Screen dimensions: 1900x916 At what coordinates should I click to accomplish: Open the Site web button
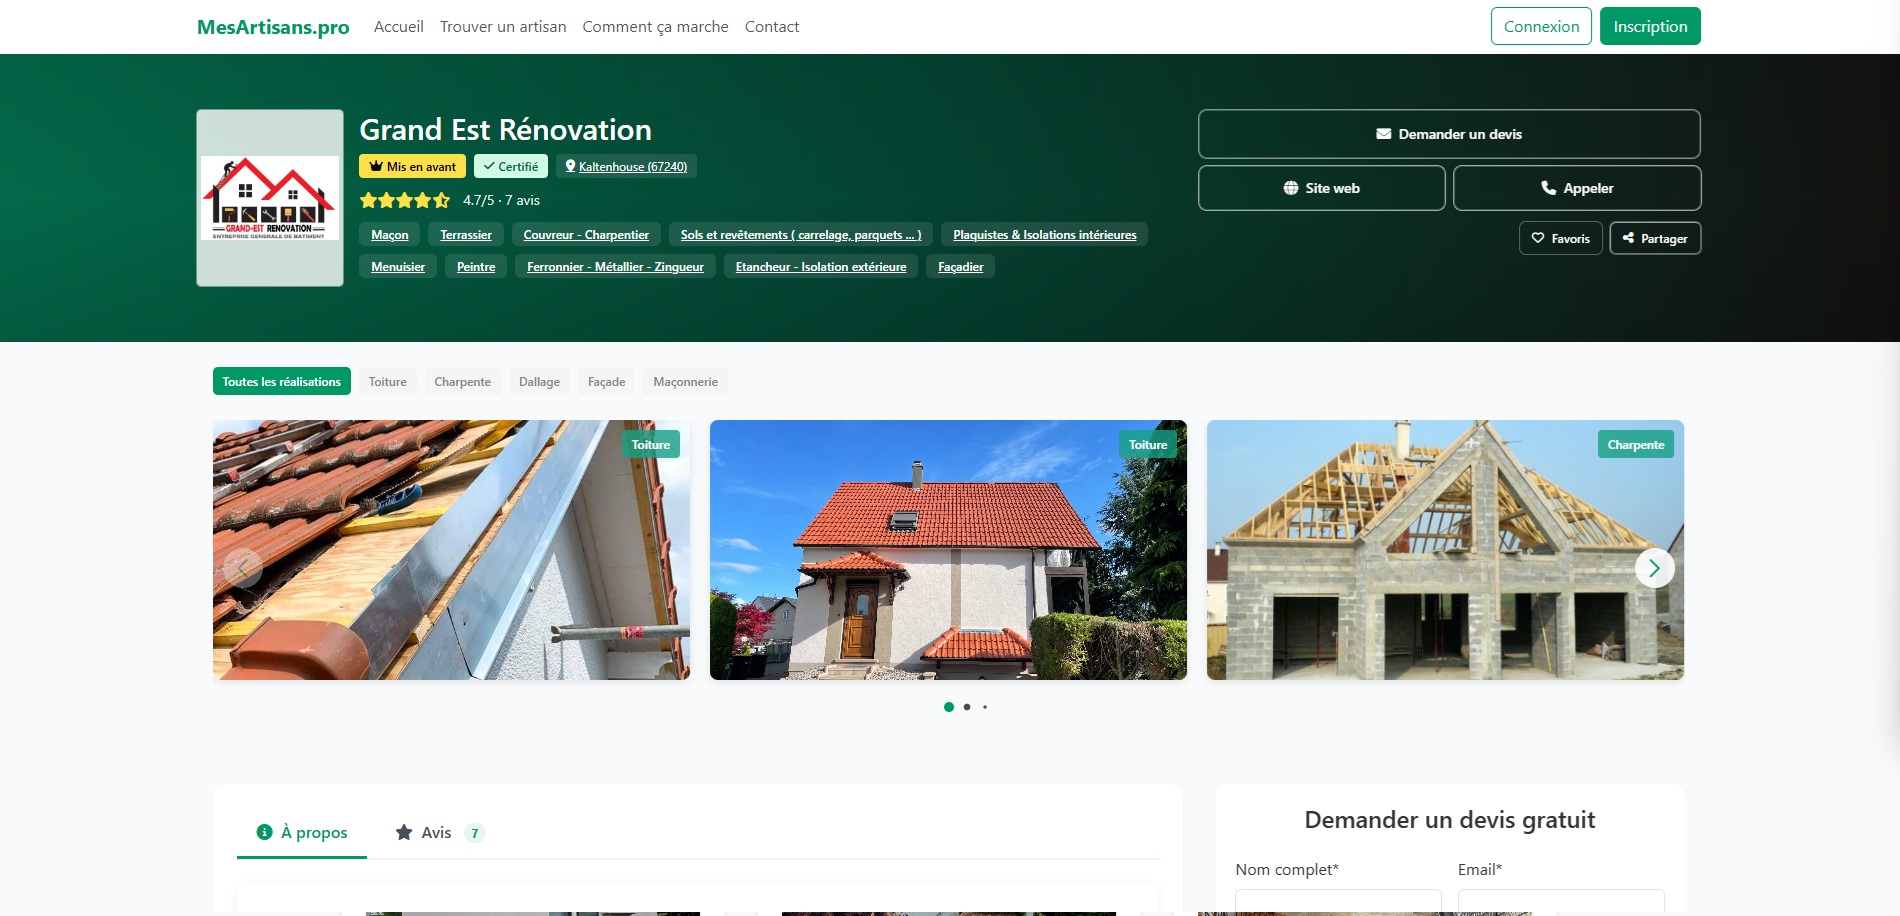(x=1322, y=188)
